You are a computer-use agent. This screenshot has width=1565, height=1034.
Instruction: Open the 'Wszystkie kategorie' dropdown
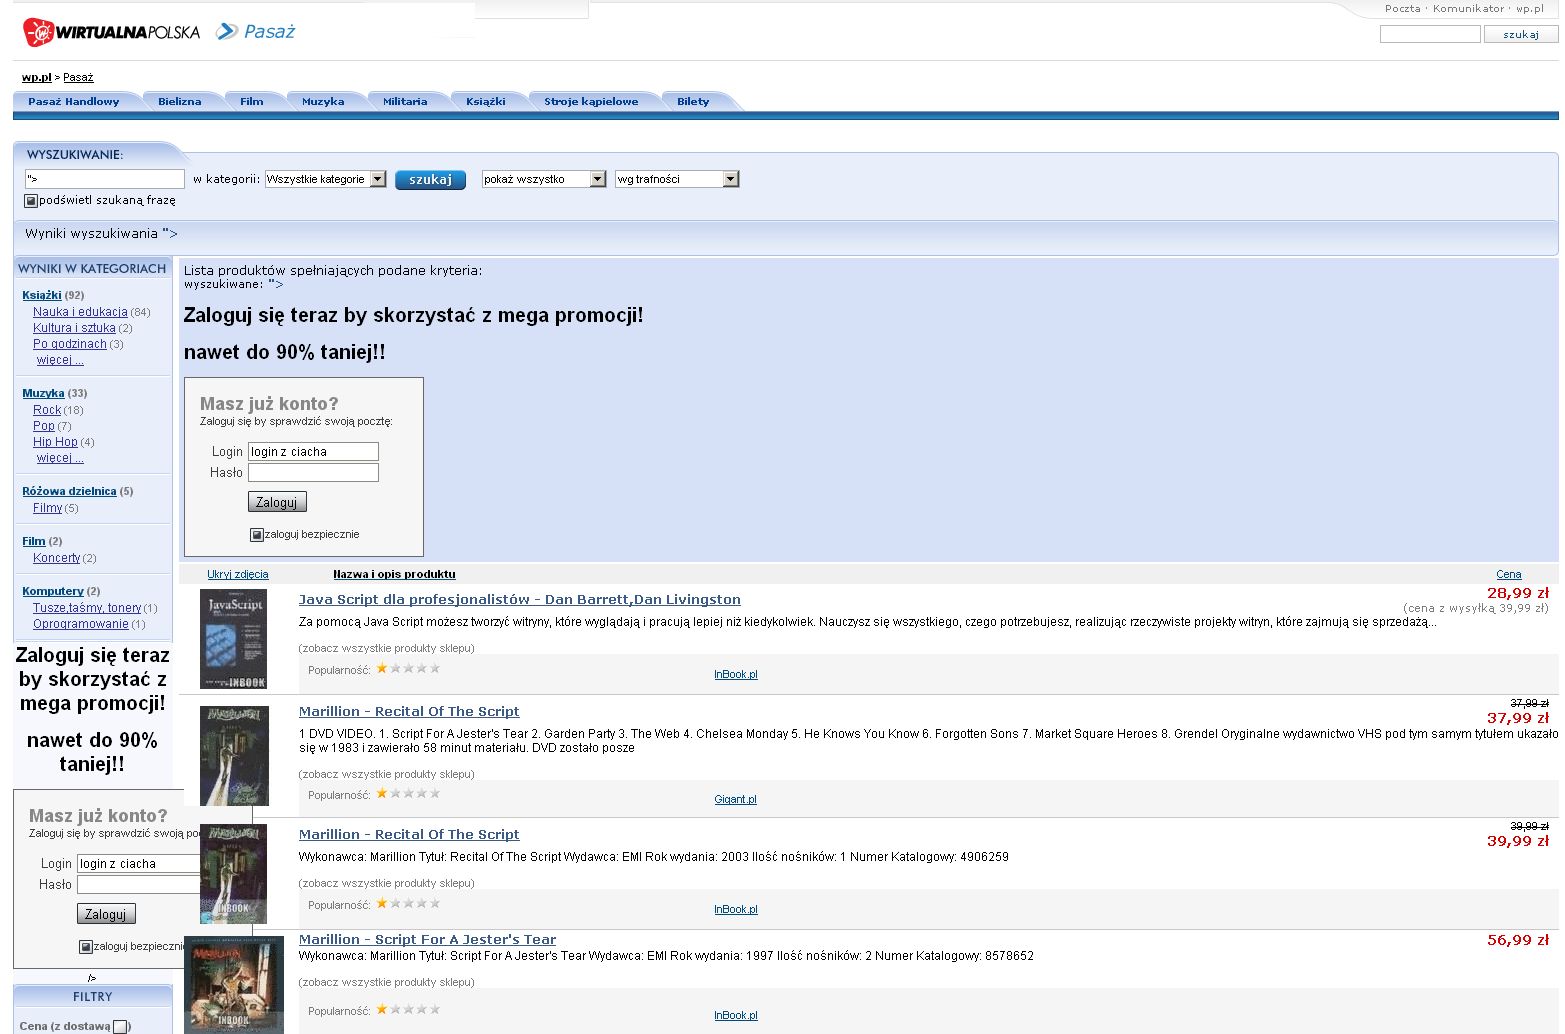[325, 179]
